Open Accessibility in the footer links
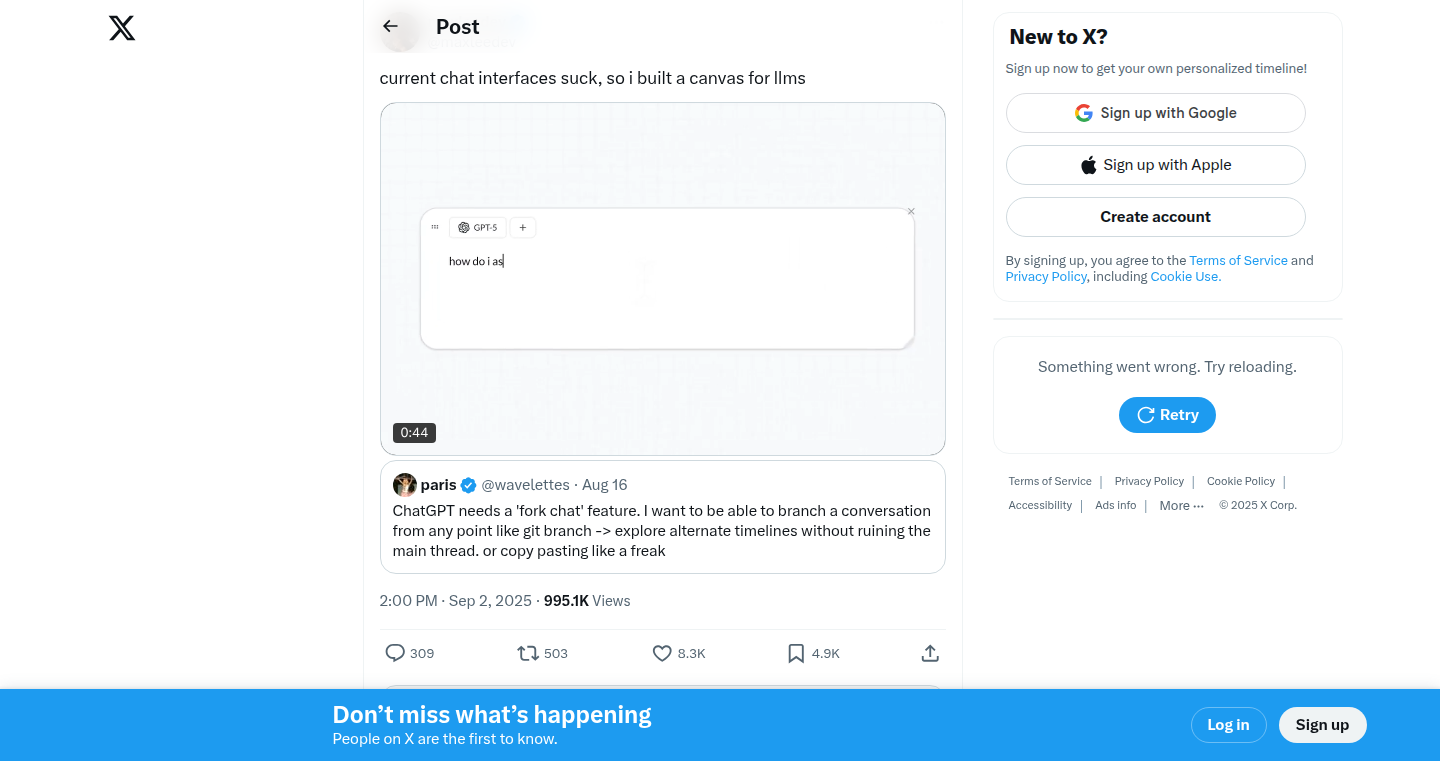This screenshot has width=1440, height=761. pyautogui.click(x=1040, y=506)
